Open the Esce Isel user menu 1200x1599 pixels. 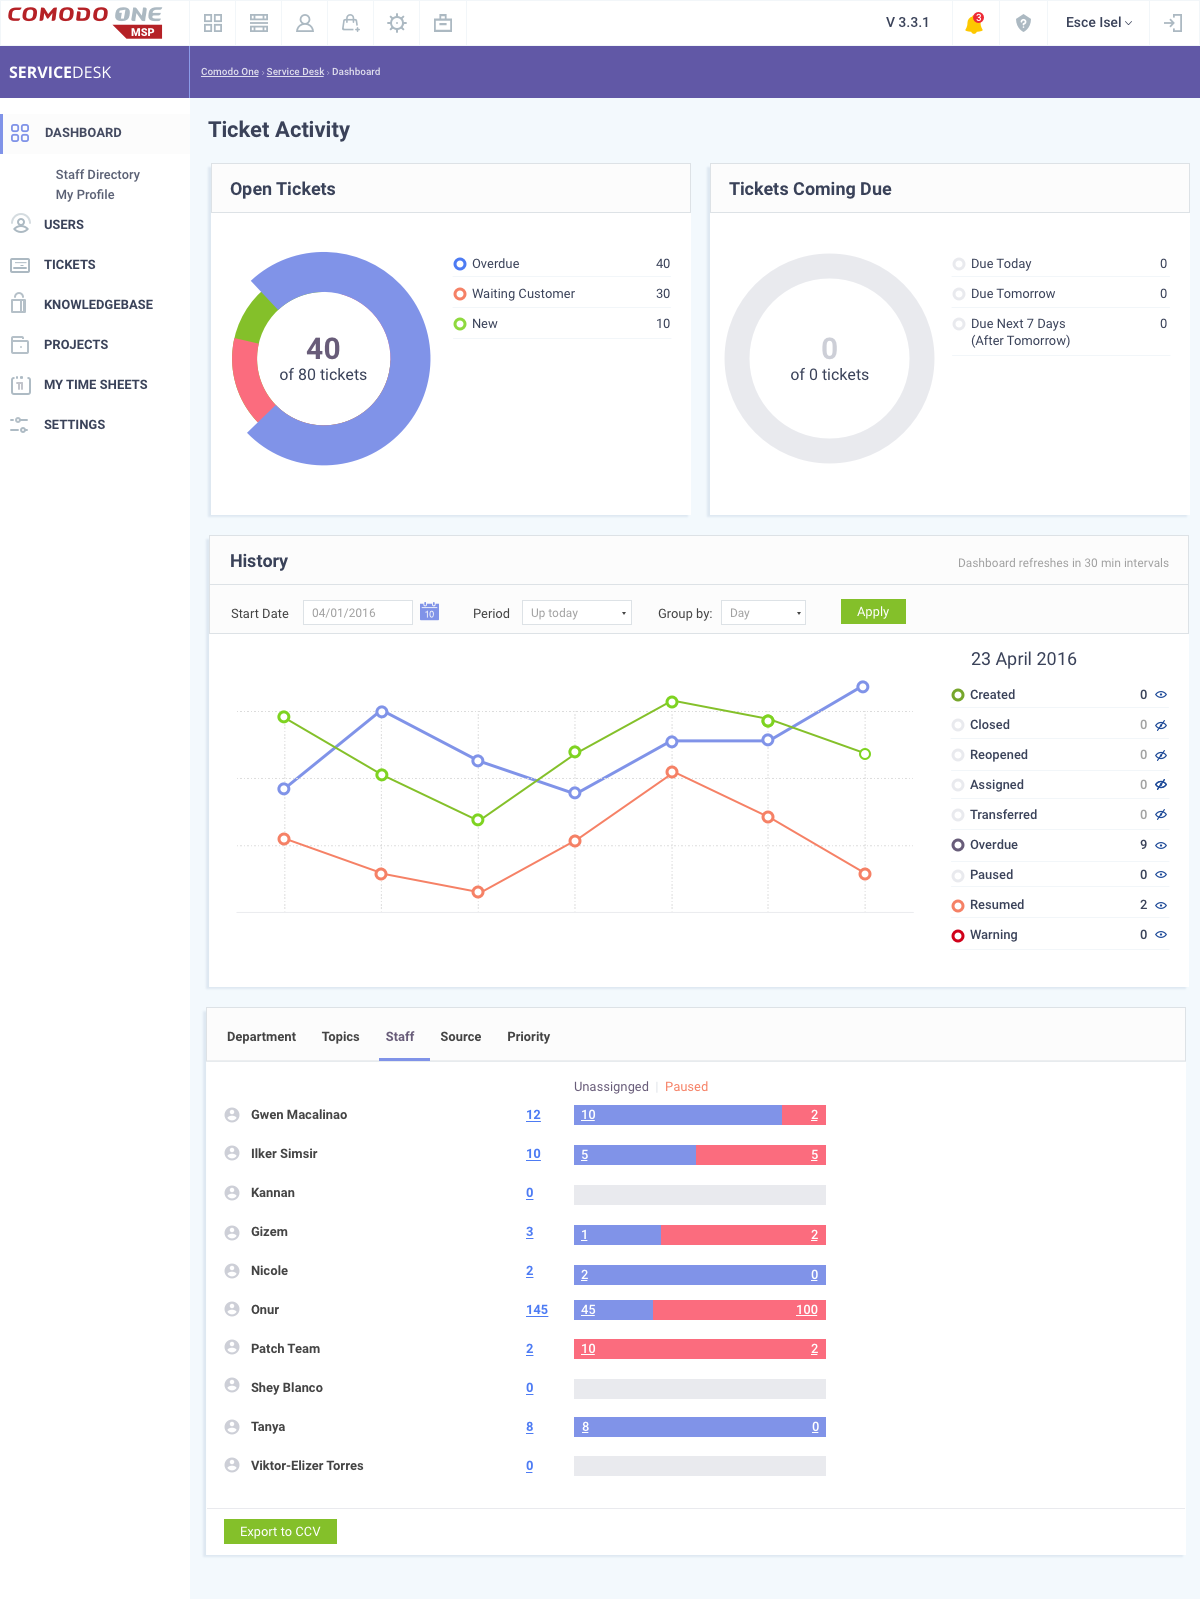click(x=1098, y=23)
